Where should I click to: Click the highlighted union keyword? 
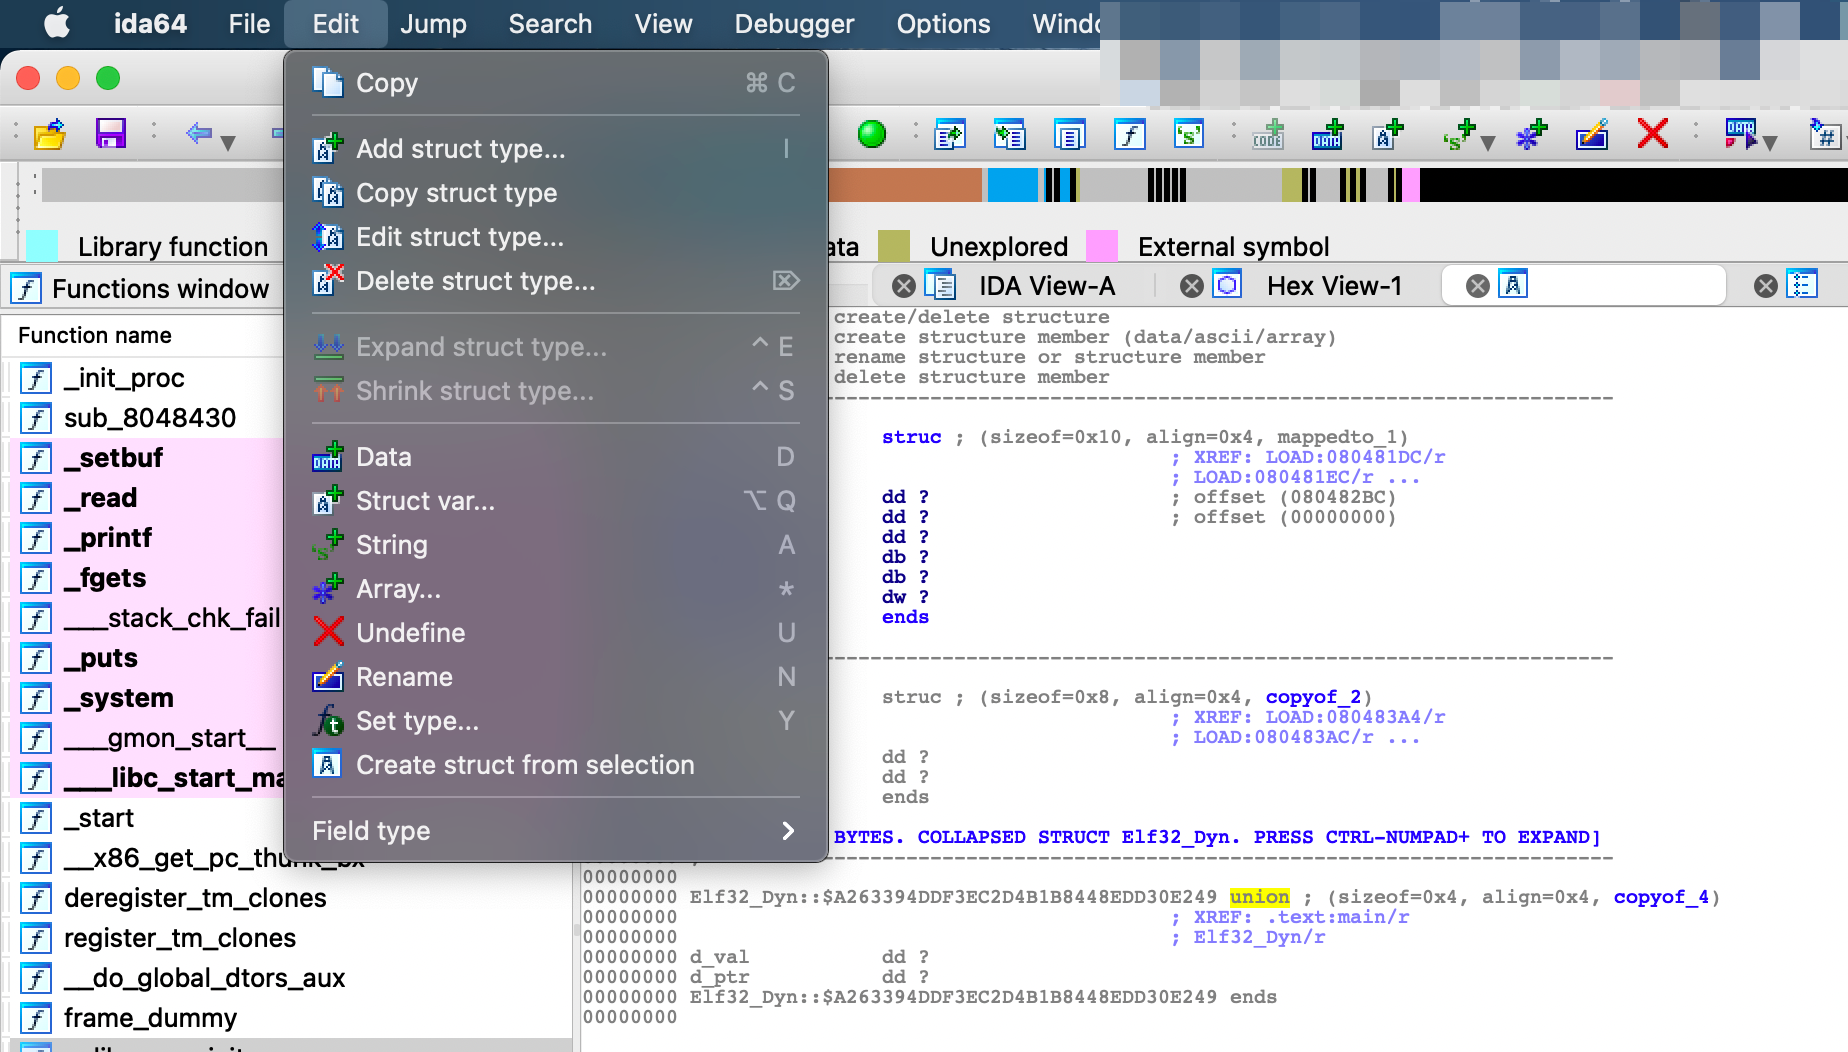[1260, 897]
